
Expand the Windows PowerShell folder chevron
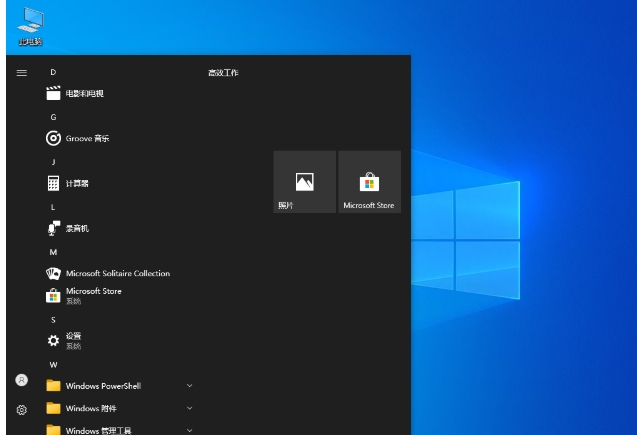tap(189, 385)
